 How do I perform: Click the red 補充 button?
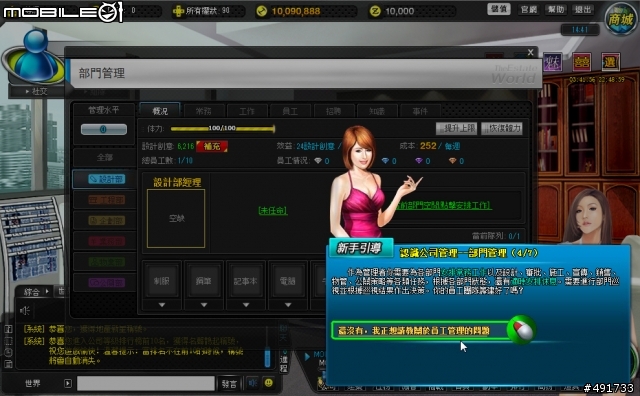tap(212, 146)
